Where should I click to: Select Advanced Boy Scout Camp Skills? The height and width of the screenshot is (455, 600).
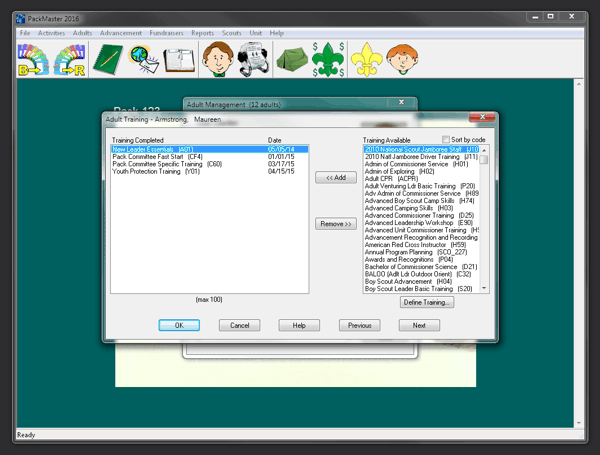(x=421, y=201)
